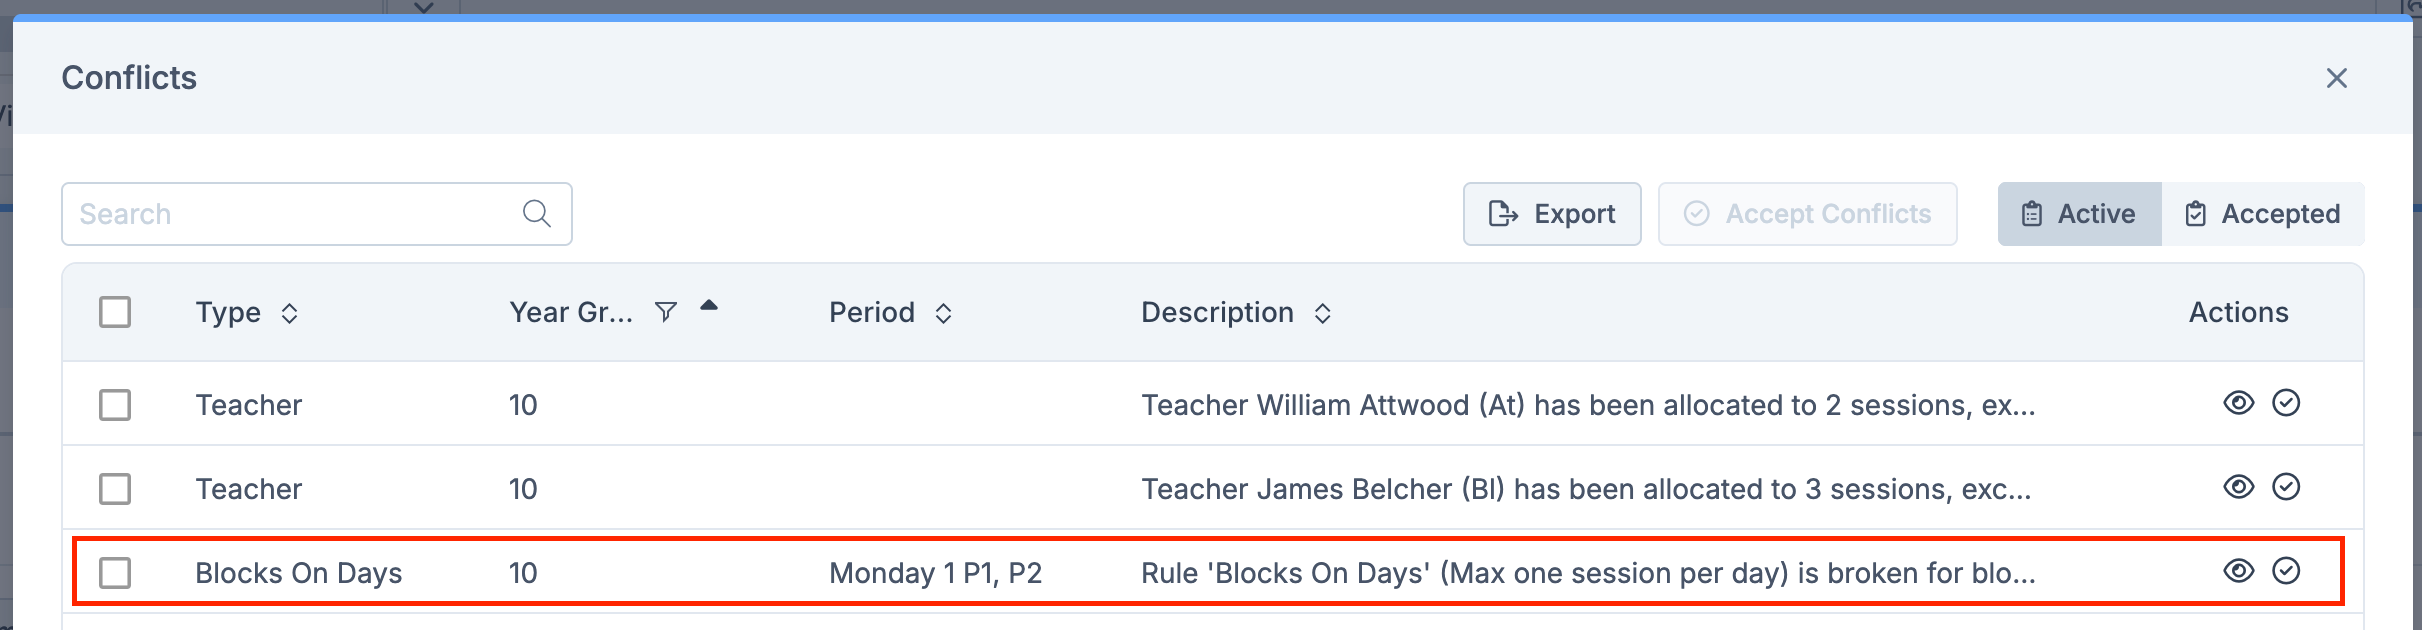Check the Blocks On Days row
2422x630 pixels.
point(115,573)
